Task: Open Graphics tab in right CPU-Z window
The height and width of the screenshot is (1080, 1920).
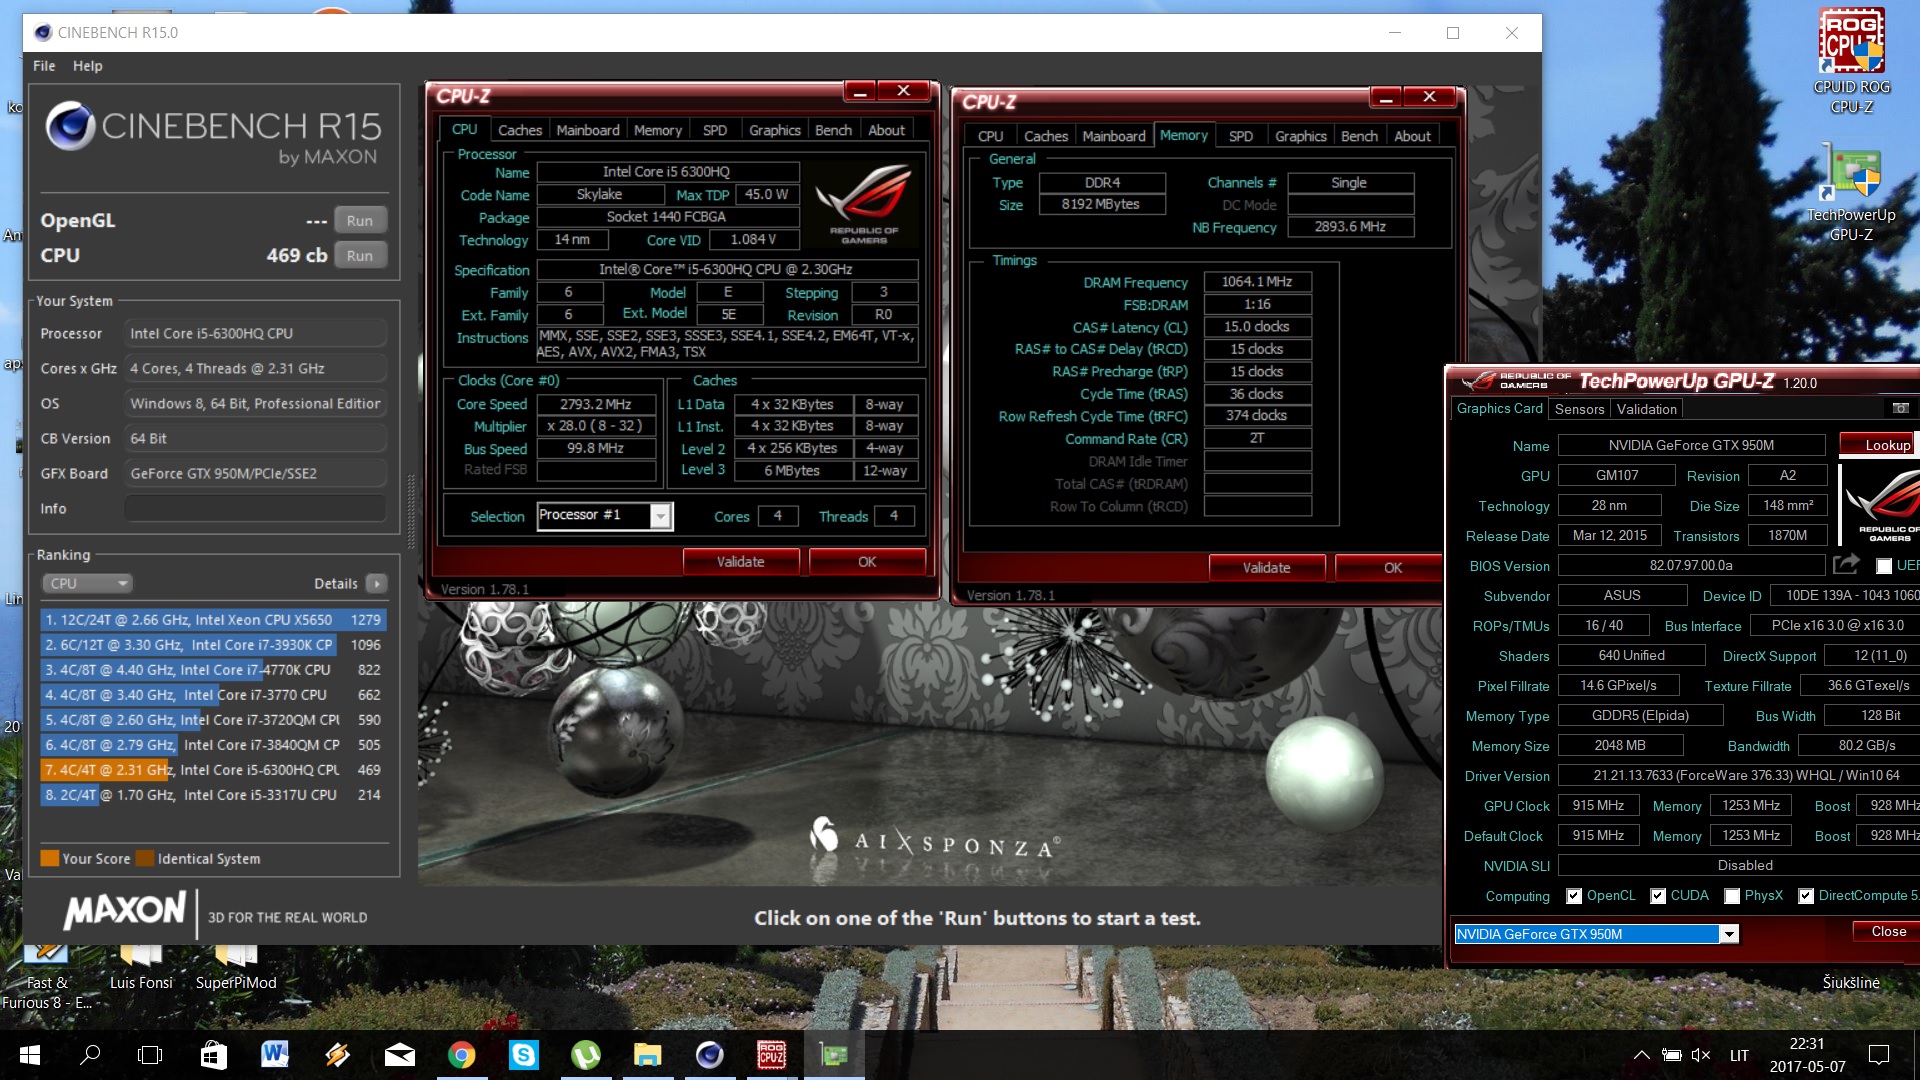Action: [1300, 136]
